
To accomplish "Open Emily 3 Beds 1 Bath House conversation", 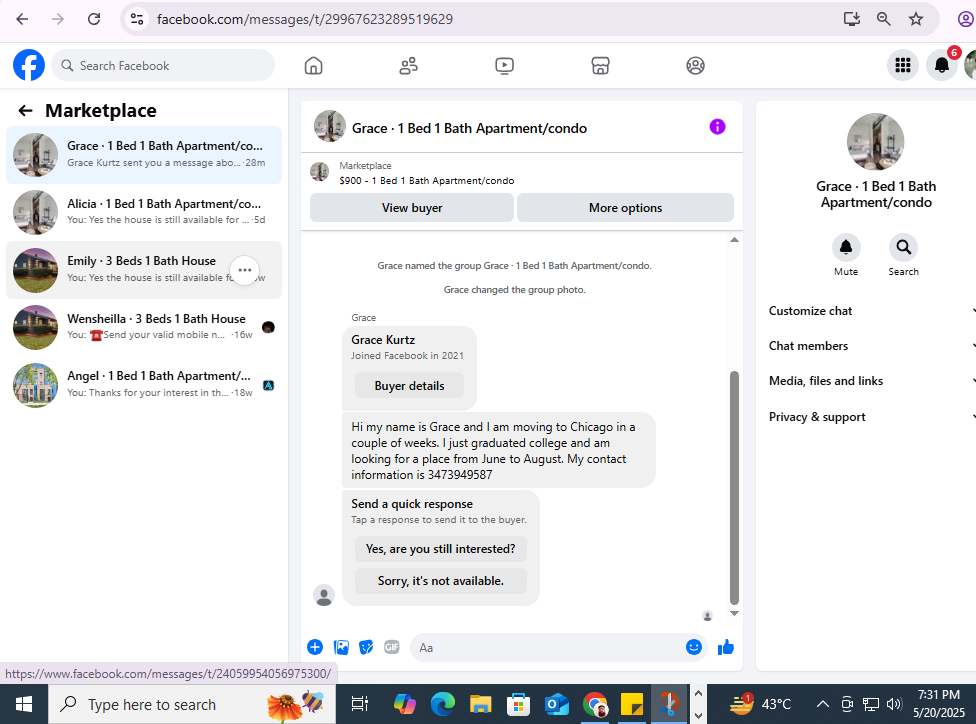I will 144,270.
